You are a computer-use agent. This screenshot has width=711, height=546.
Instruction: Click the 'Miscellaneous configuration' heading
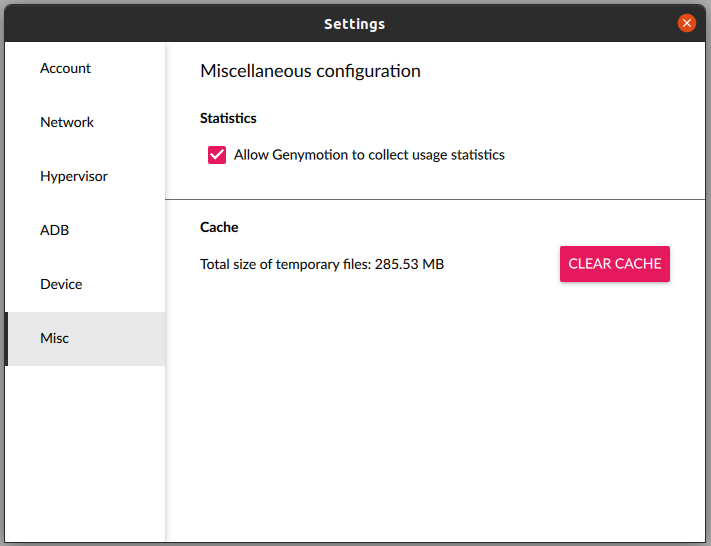pos(310,71)
